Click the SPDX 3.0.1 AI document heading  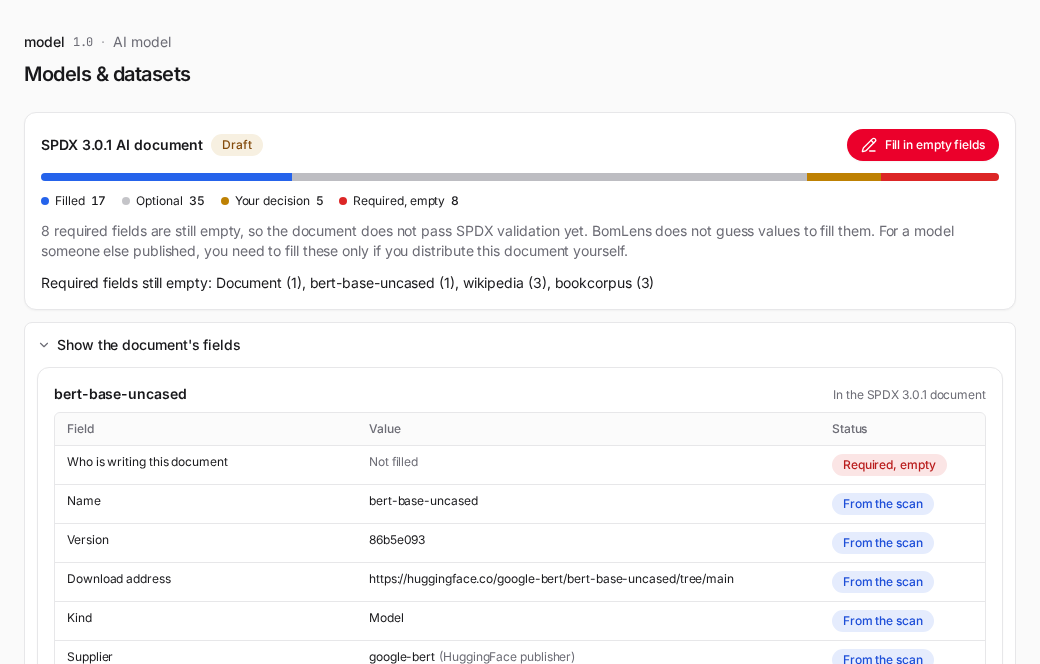point(122,145)
